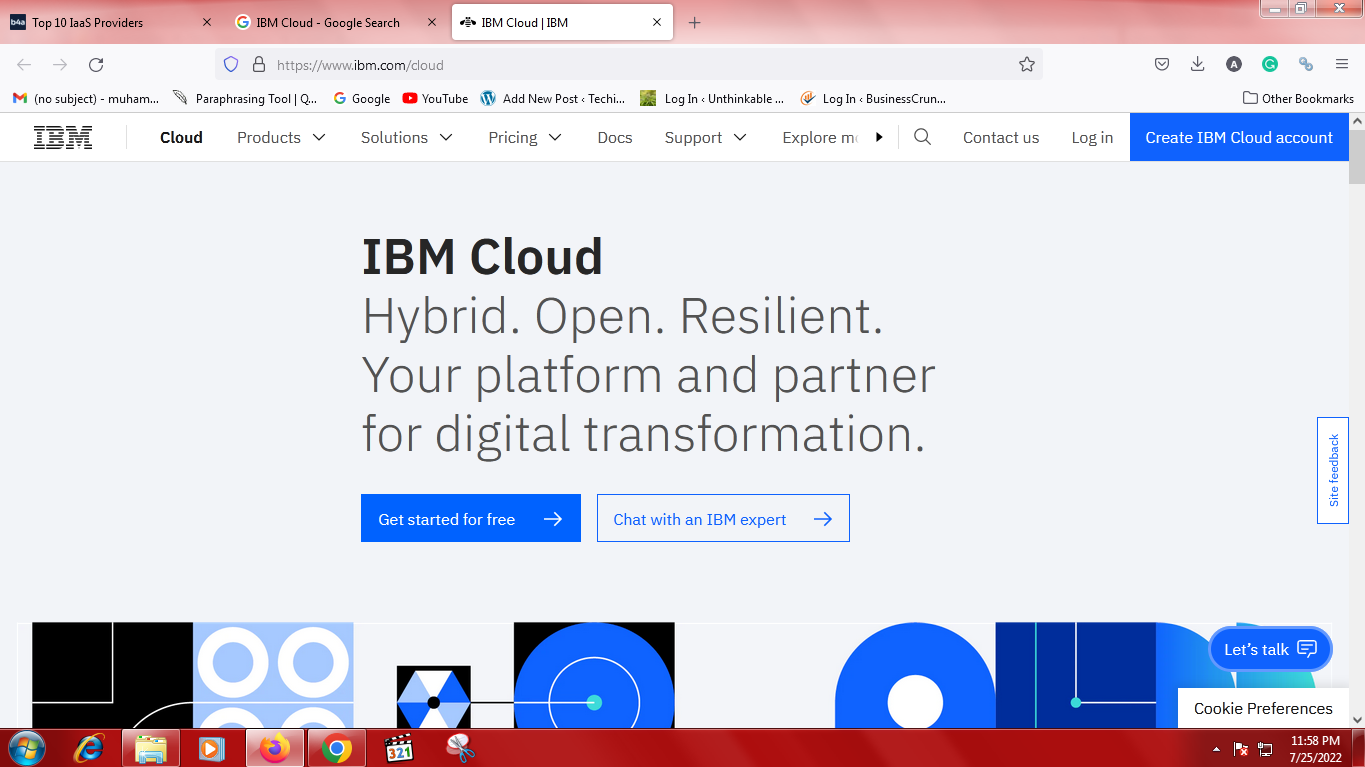Click the blue extension icon beside Grammarly

(1306, 64)
